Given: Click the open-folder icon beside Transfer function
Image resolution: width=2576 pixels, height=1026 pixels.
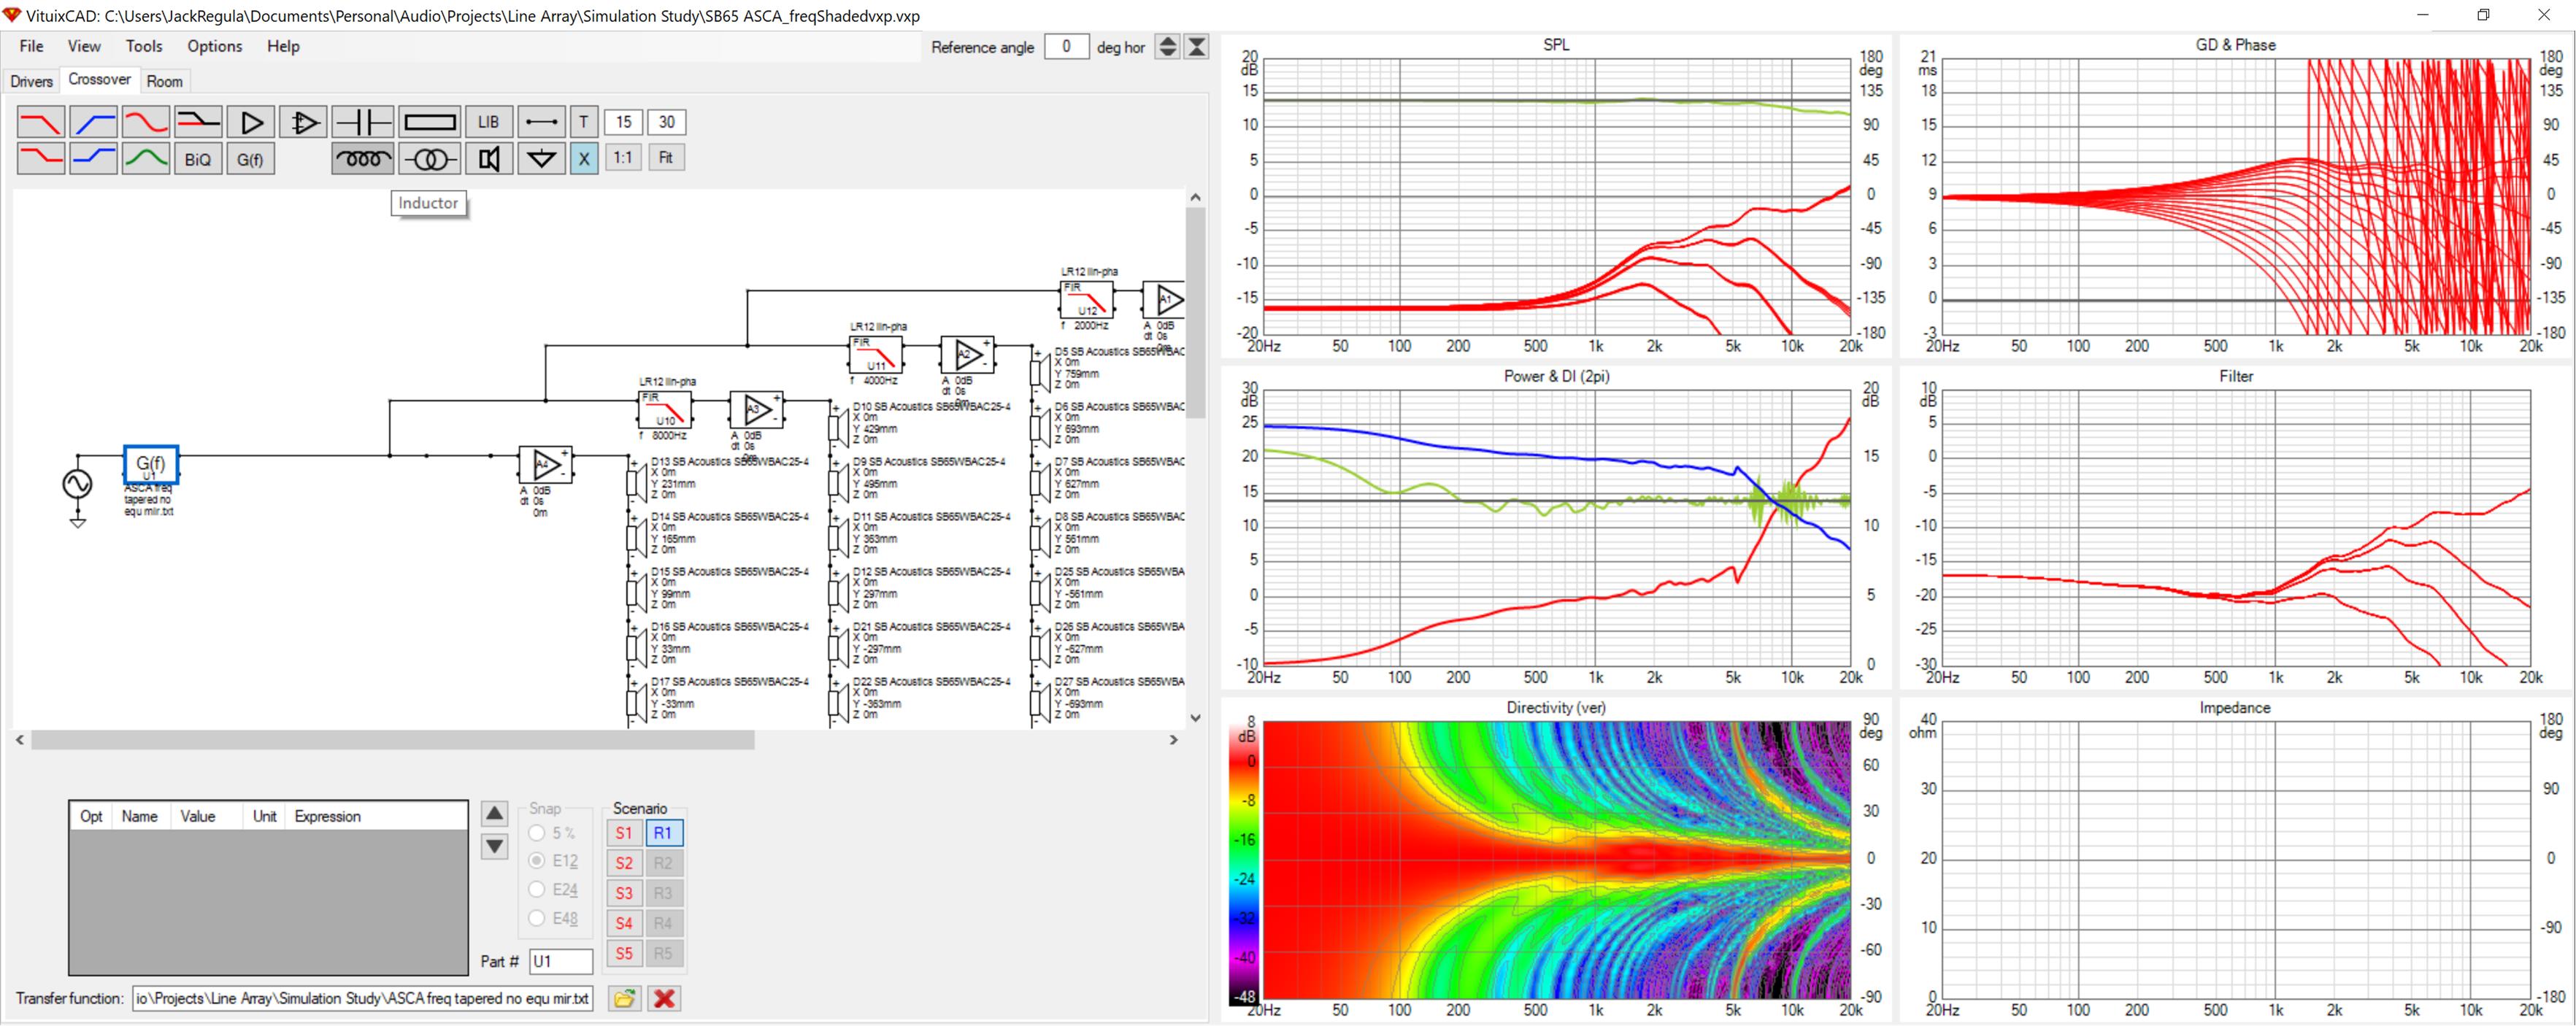Looking at the screenshot, I should point(624,998).
